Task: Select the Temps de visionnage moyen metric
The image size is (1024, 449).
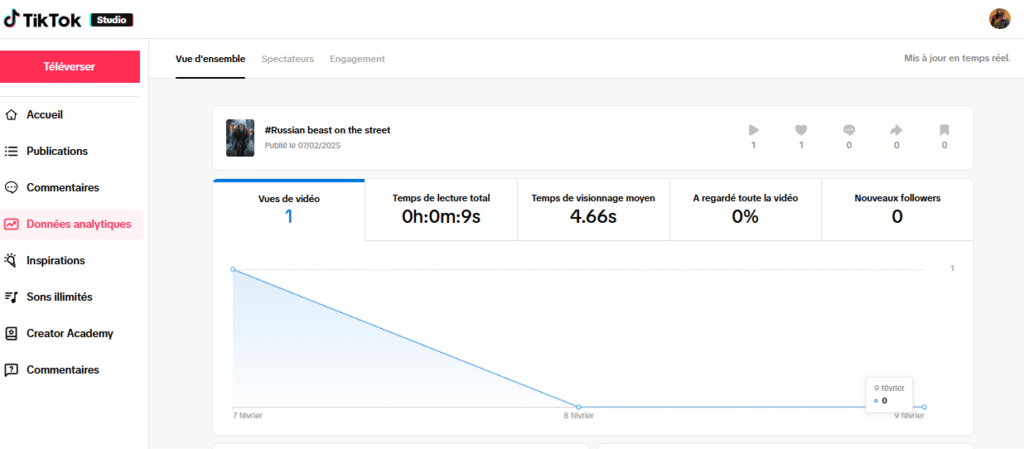Action: click(593, 209)
